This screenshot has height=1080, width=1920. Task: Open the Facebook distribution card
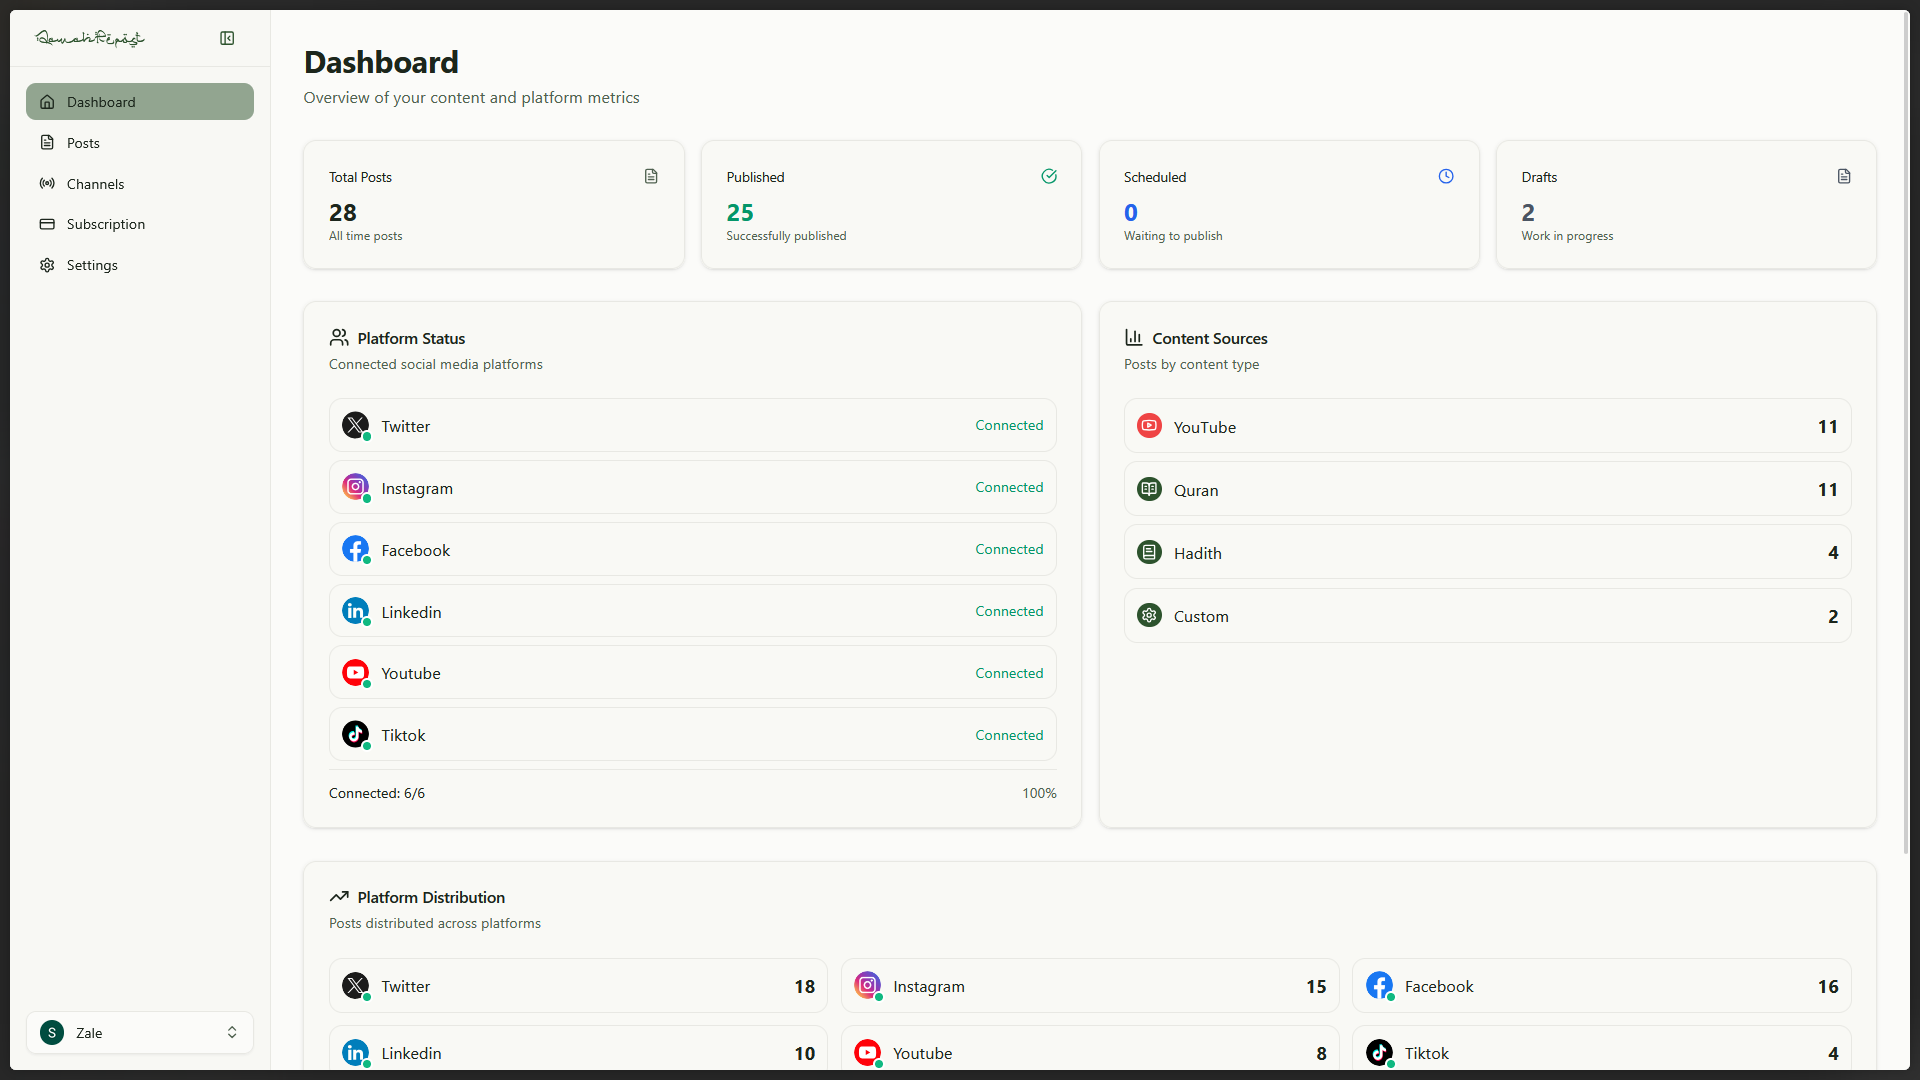coord(1601,986)
